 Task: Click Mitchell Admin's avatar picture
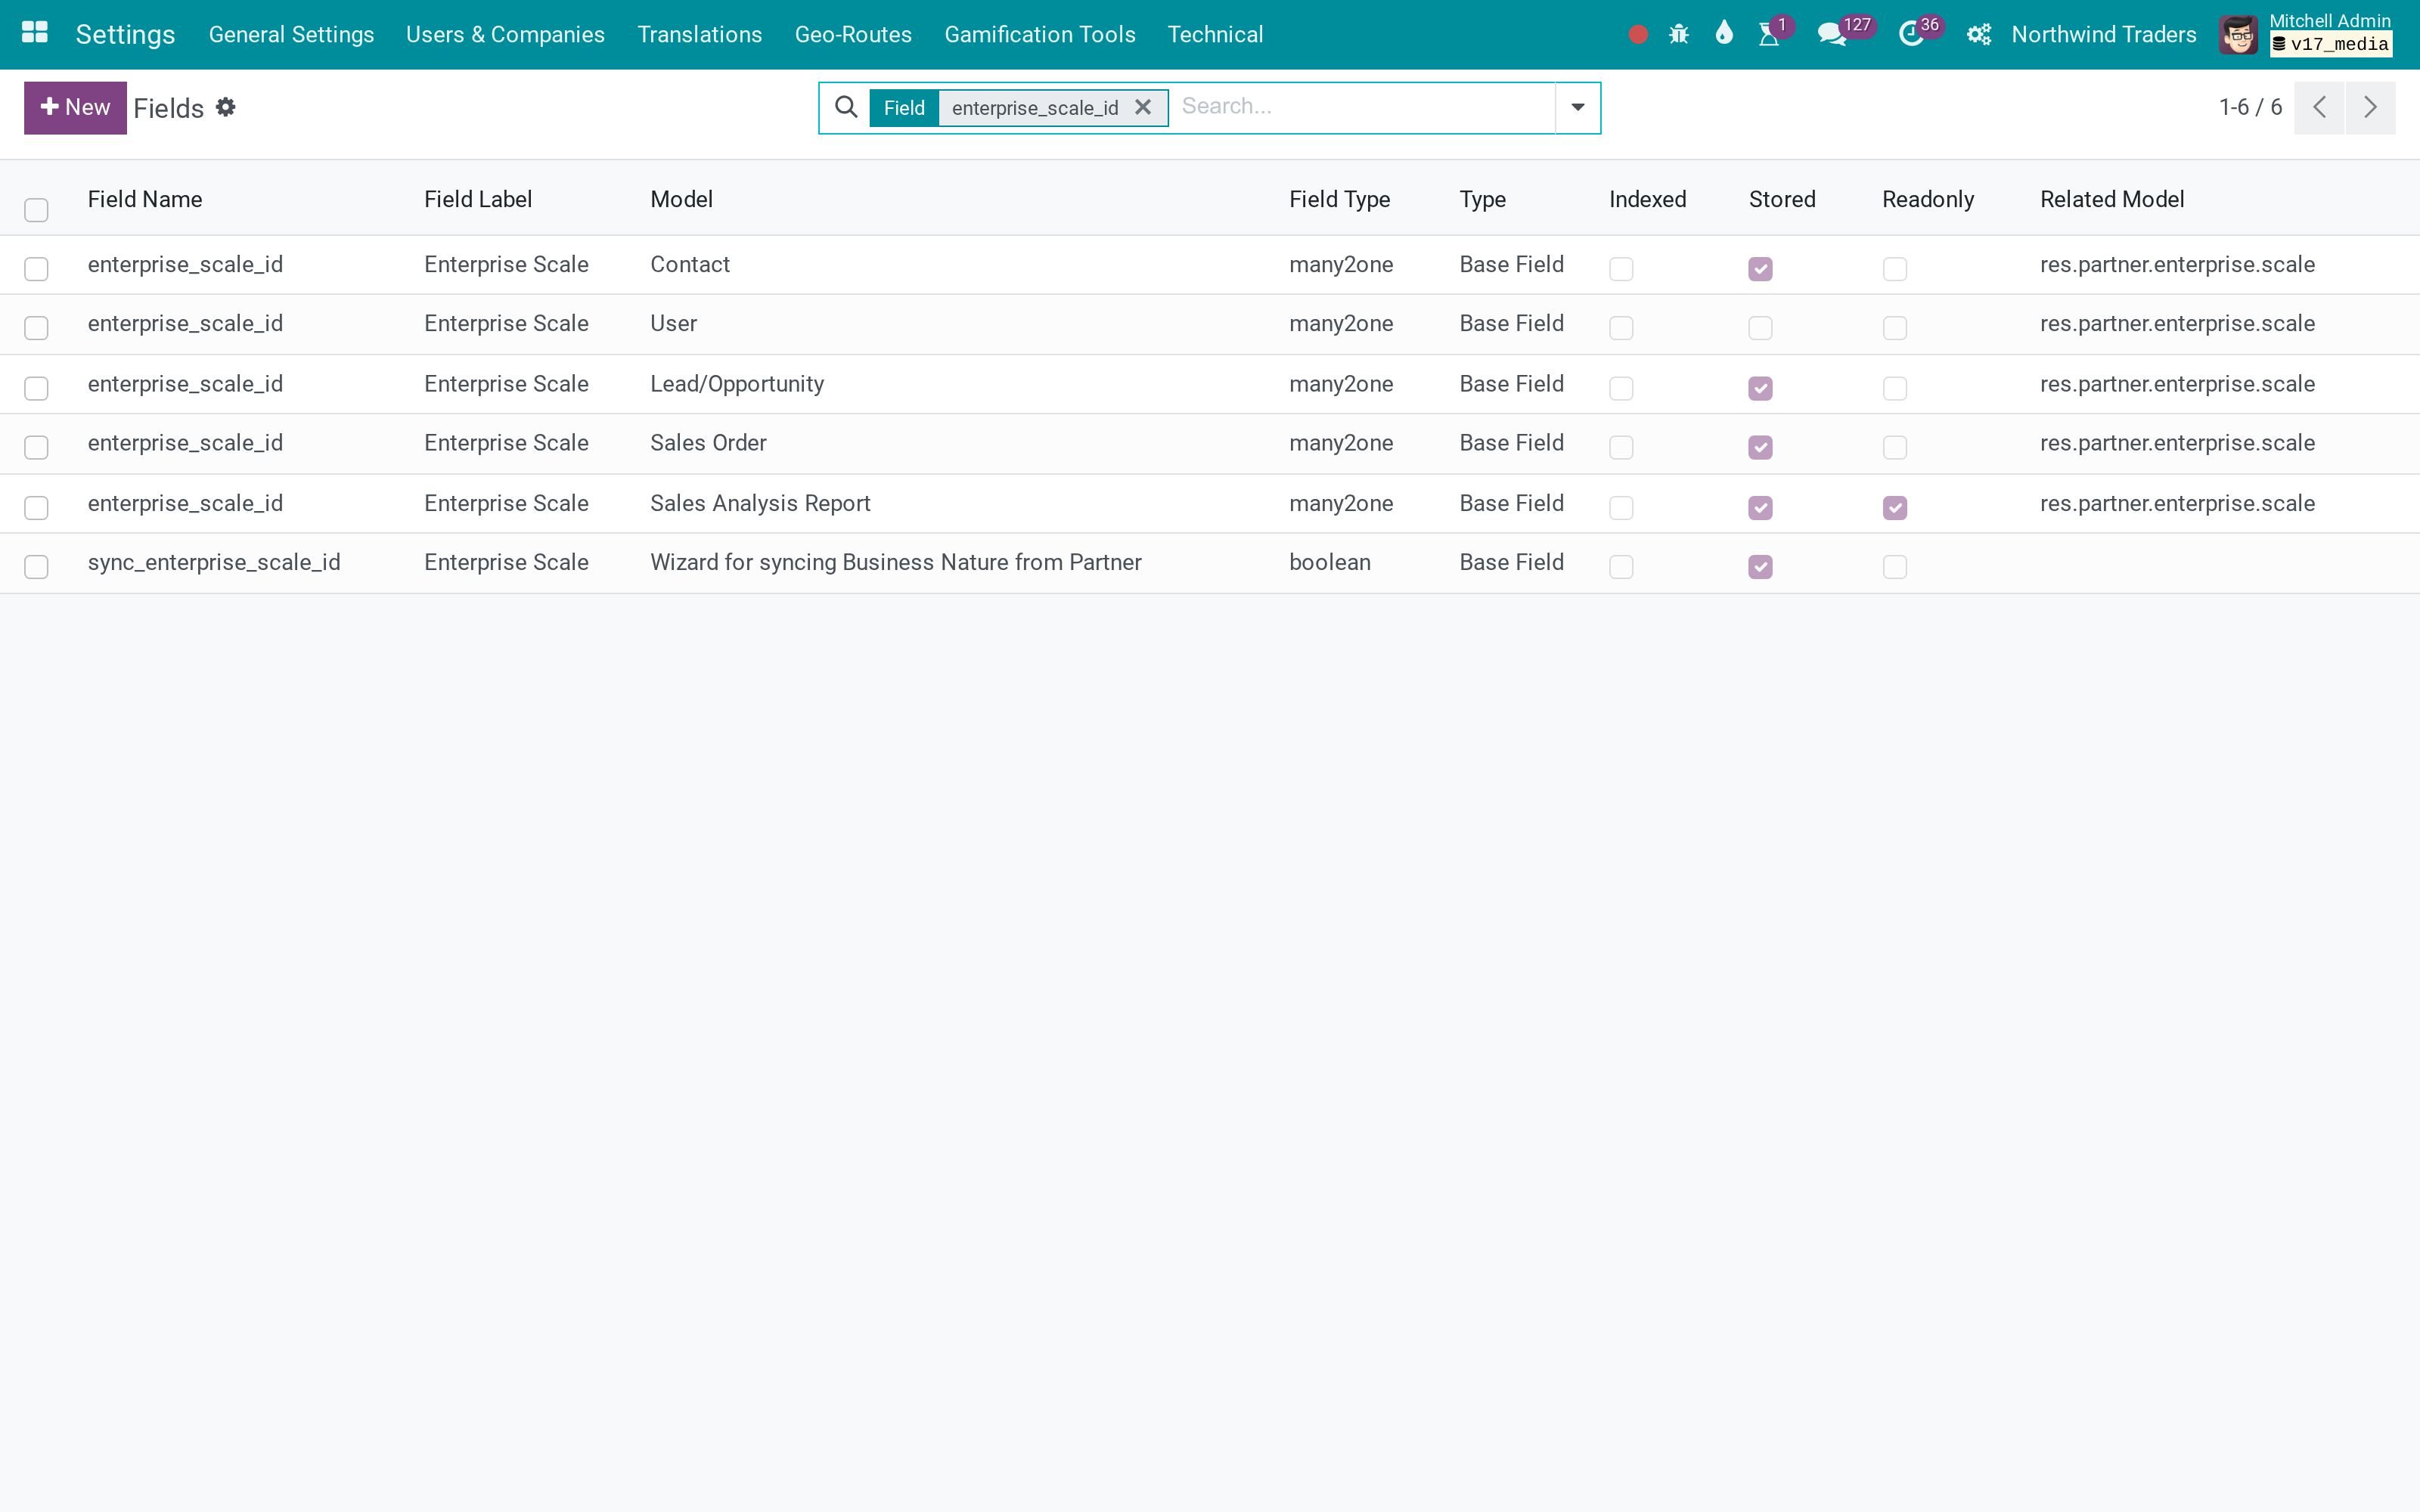tap(2238, 35)
